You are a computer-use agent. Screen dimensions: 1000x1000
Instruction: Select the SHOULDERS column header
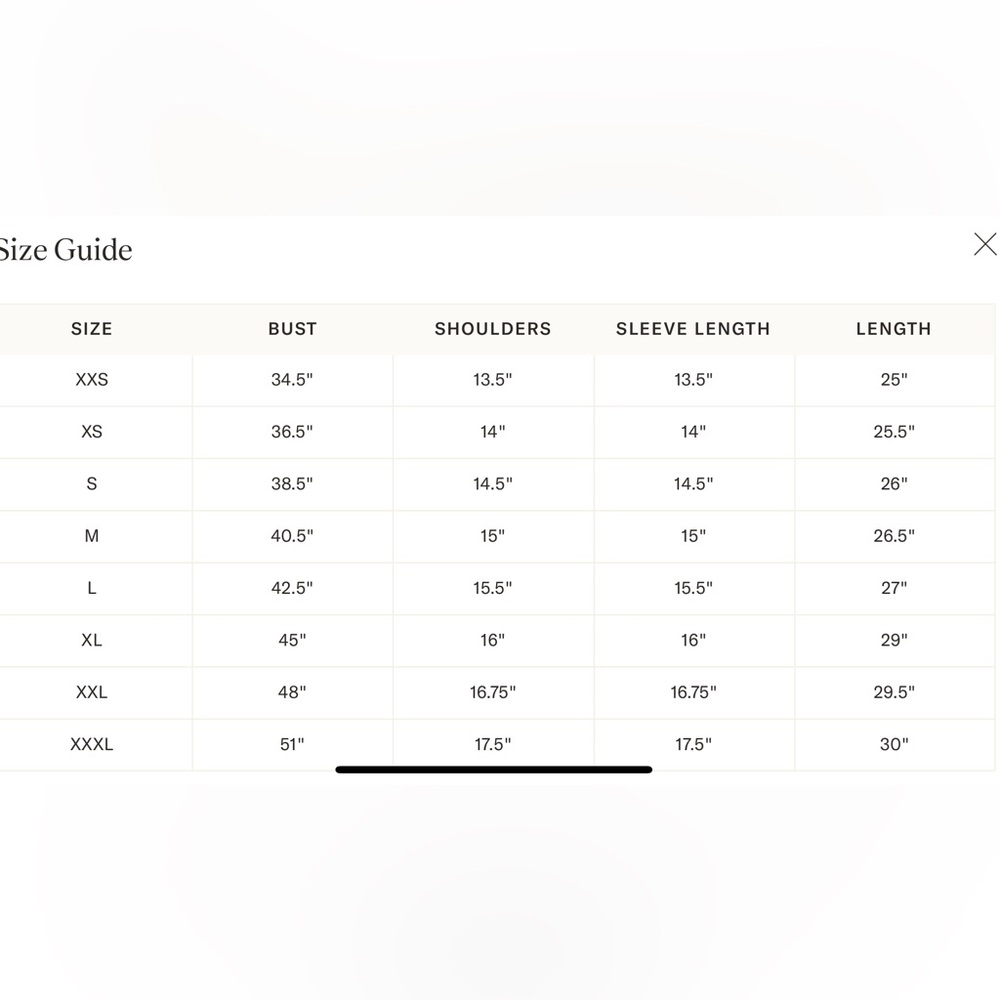pyautogui.click(x=493, y=329)
